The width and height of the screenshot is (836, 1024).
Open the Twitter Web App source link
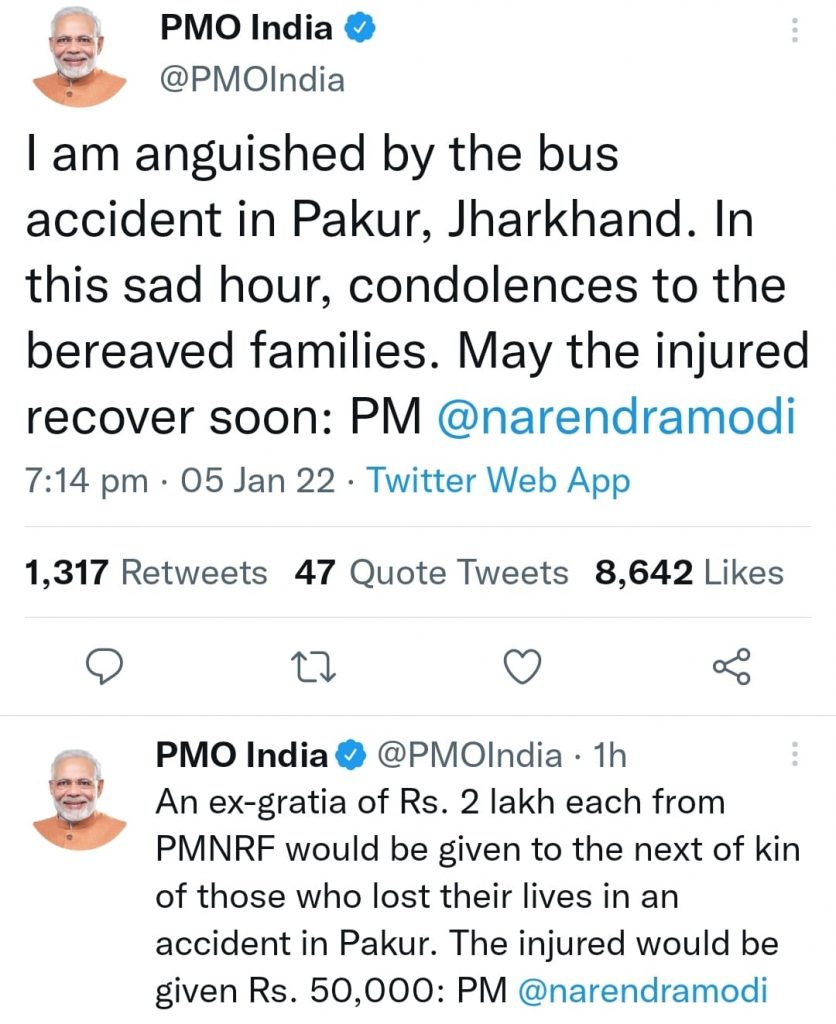tap(498, 482)
